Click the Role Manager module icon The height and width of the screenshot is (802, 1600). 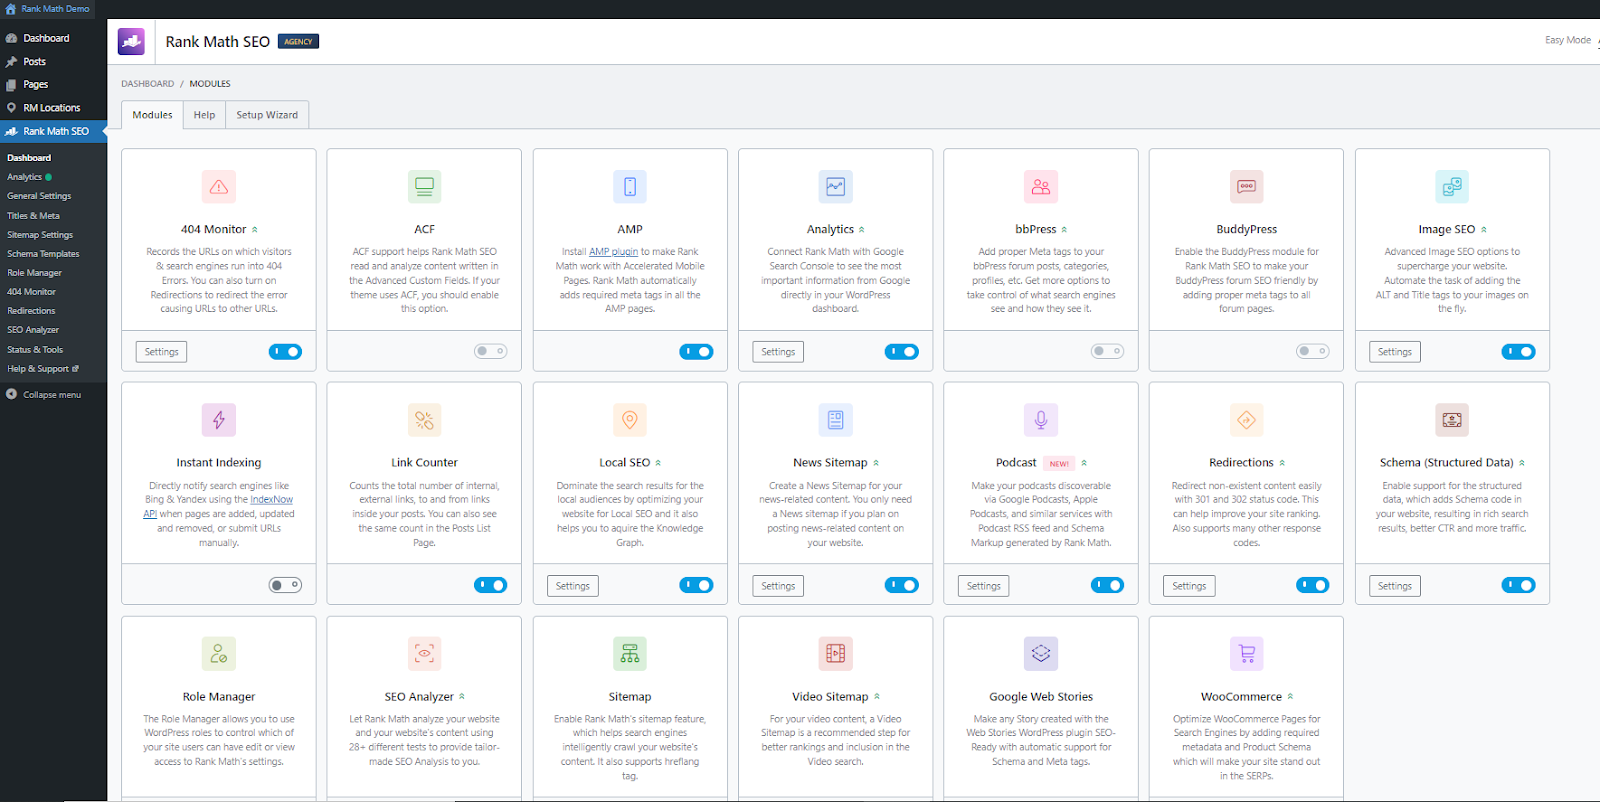tap(219, 654)
